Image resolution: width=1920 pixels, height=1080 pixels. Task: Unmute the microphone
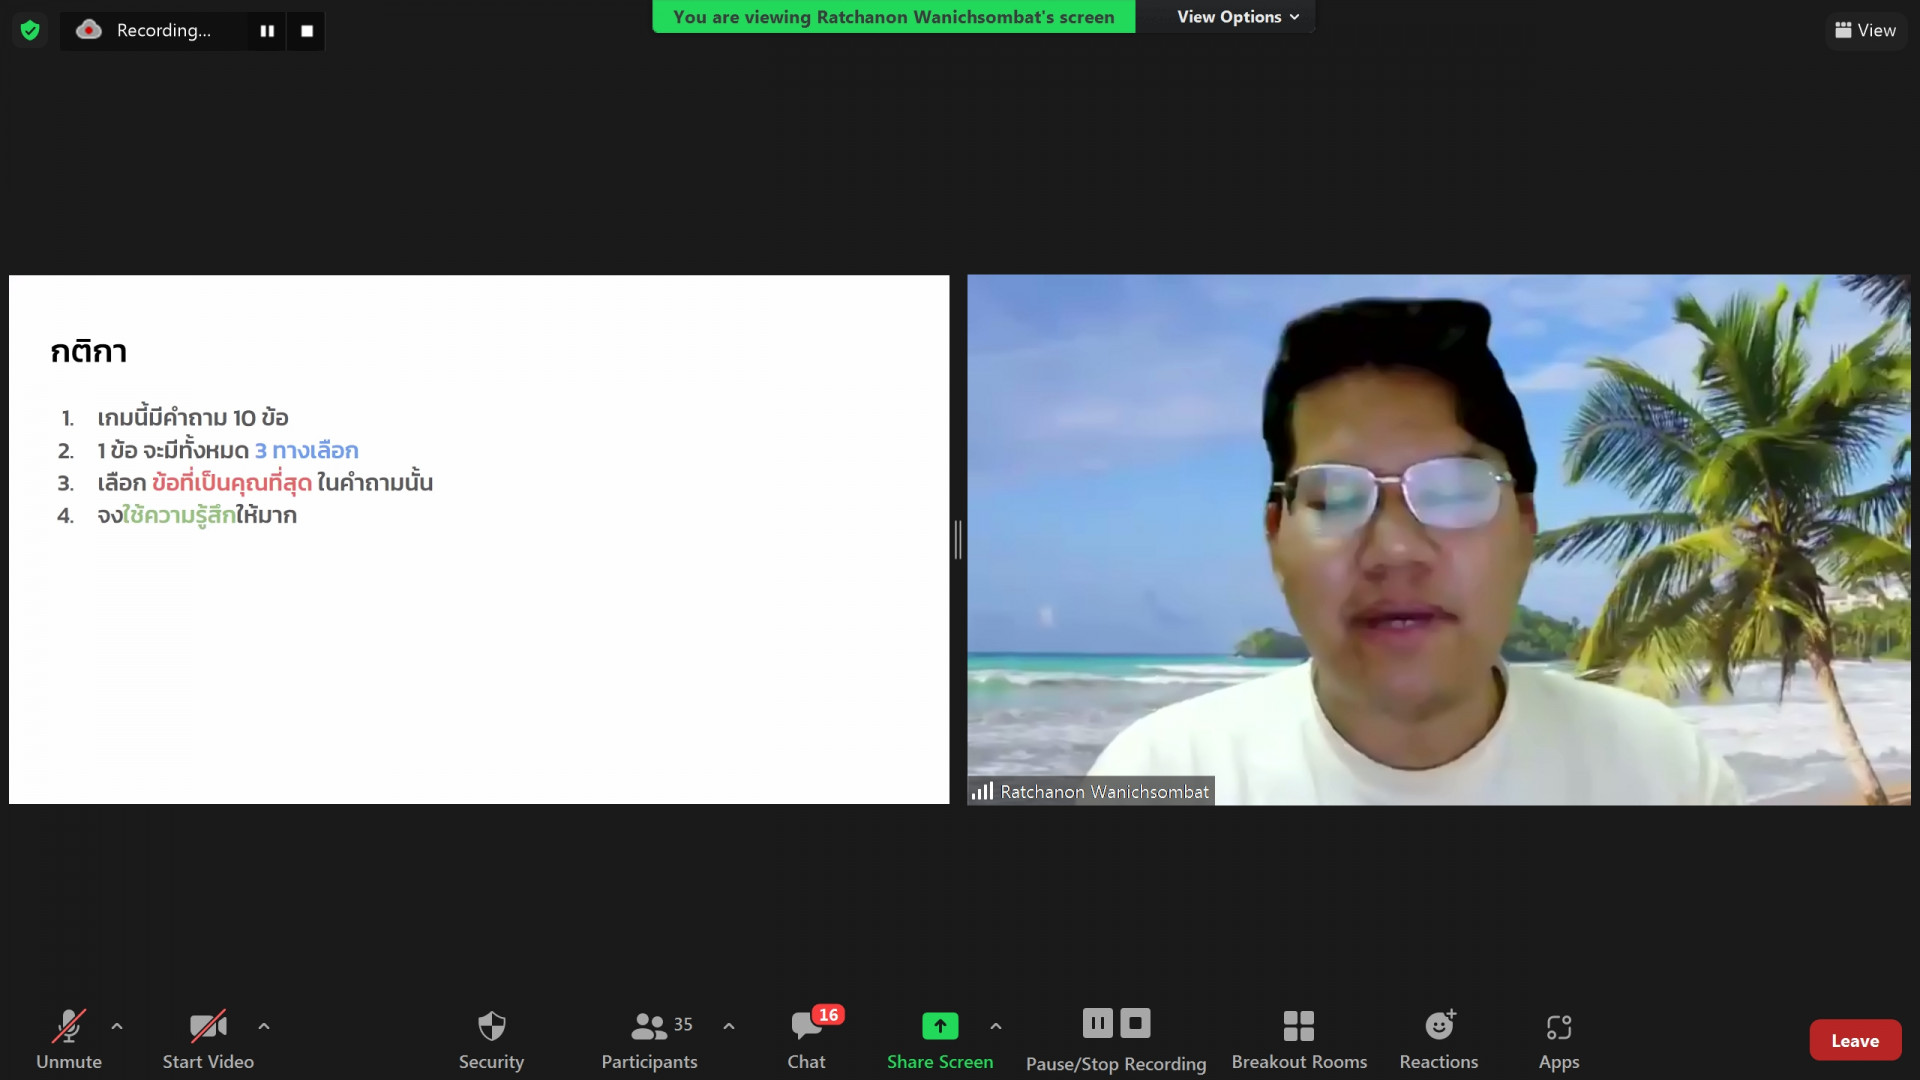69,1040
